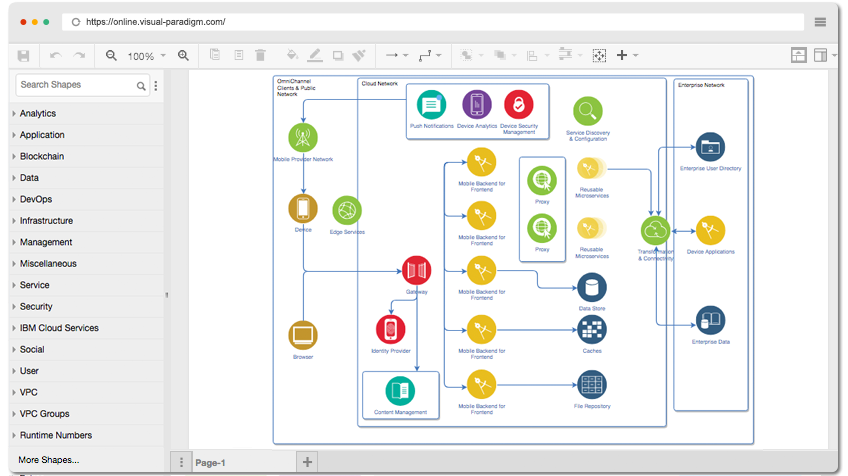Expand the User shape category
Viewport: 848px width, 476px height.
[87, 371]
